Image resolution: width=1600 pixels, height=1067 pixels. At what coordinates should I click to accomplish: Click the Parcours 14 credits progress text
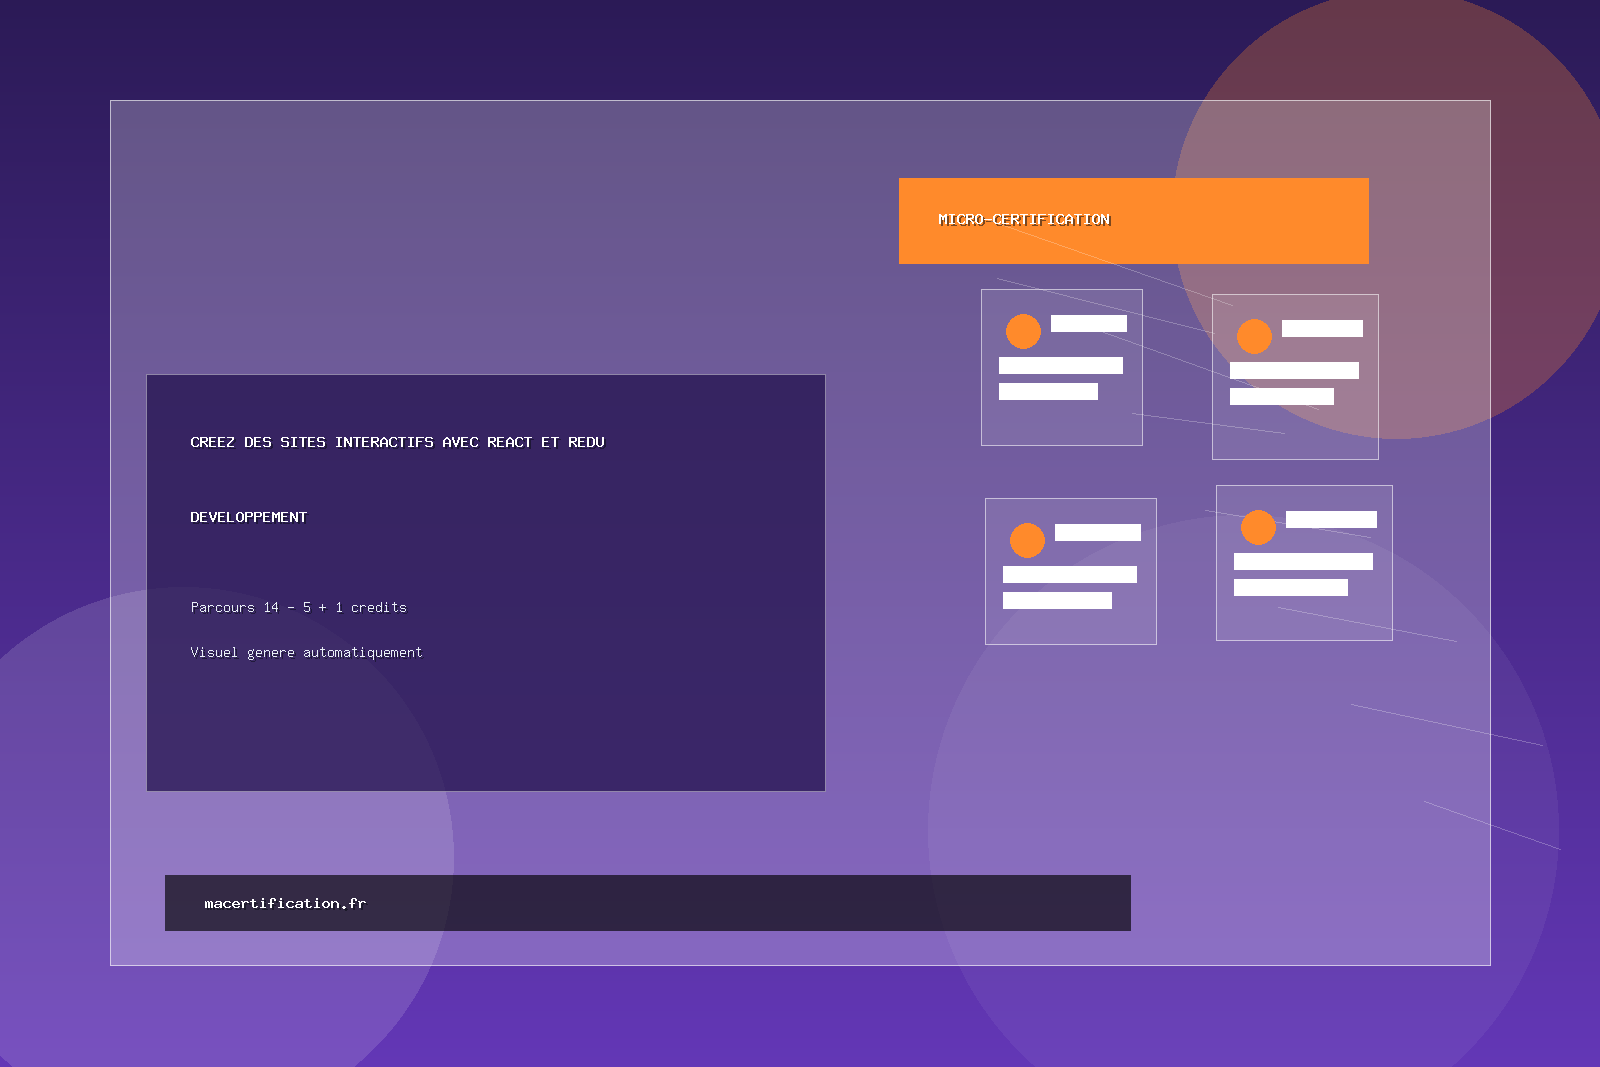click(299, 607)
